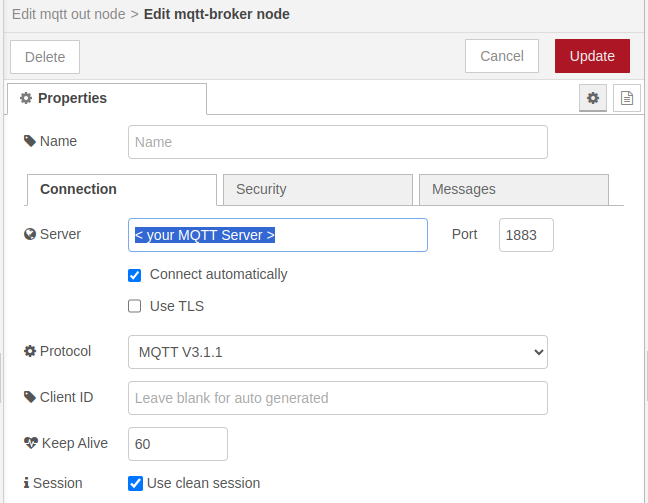Click the tag icon beside Client ID
648x503 pixels.
point(30,397)
